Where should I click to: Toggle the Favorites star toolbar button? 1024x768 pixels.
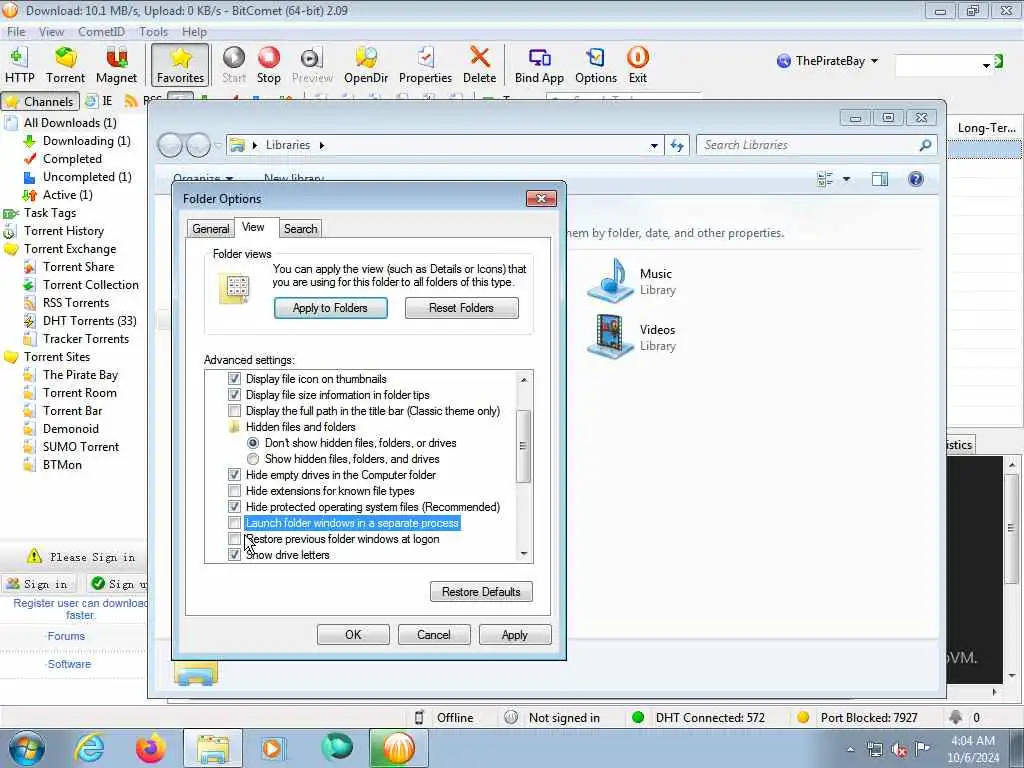coord(180,65)
